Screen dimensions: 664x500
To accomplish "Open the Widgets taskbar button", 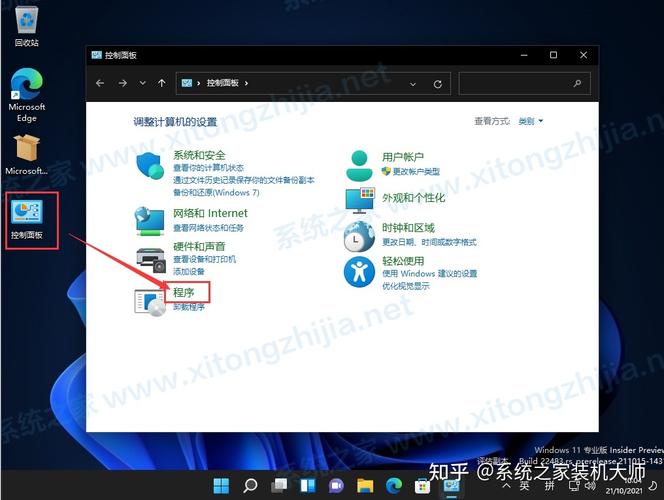I will (307, 485).
